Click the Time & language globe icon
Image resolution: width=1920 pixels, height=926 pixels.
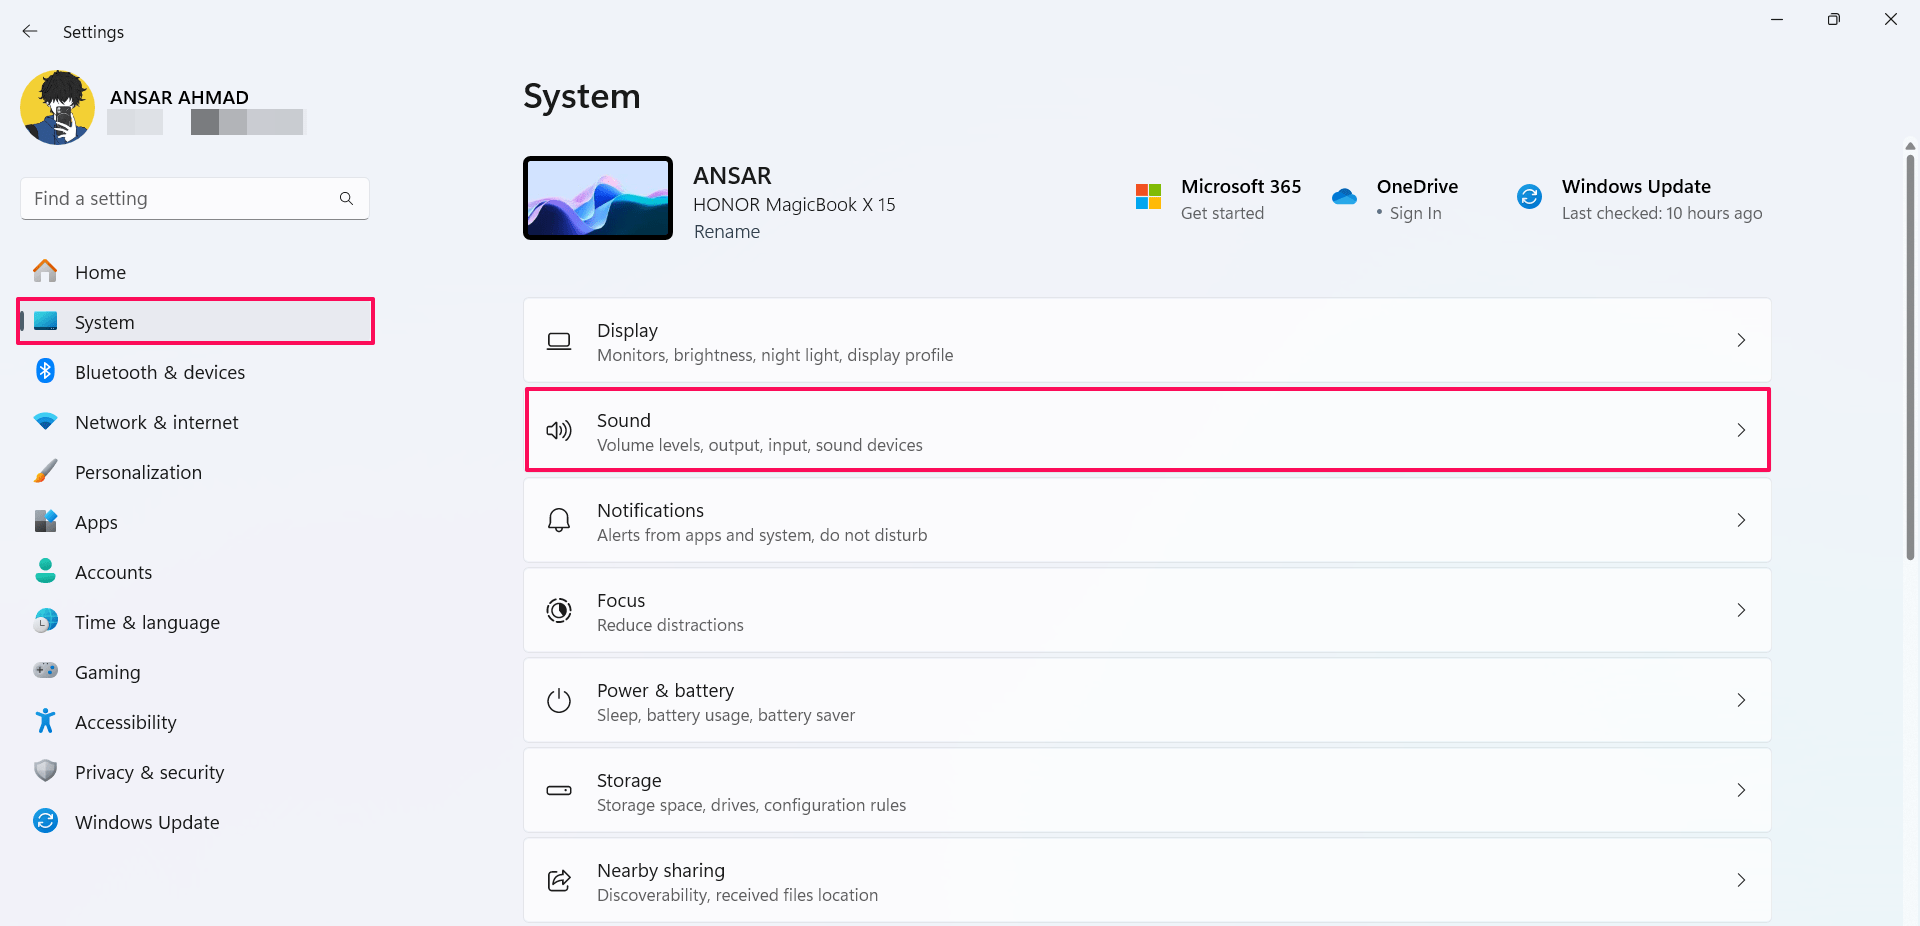[x=45, y=621]
